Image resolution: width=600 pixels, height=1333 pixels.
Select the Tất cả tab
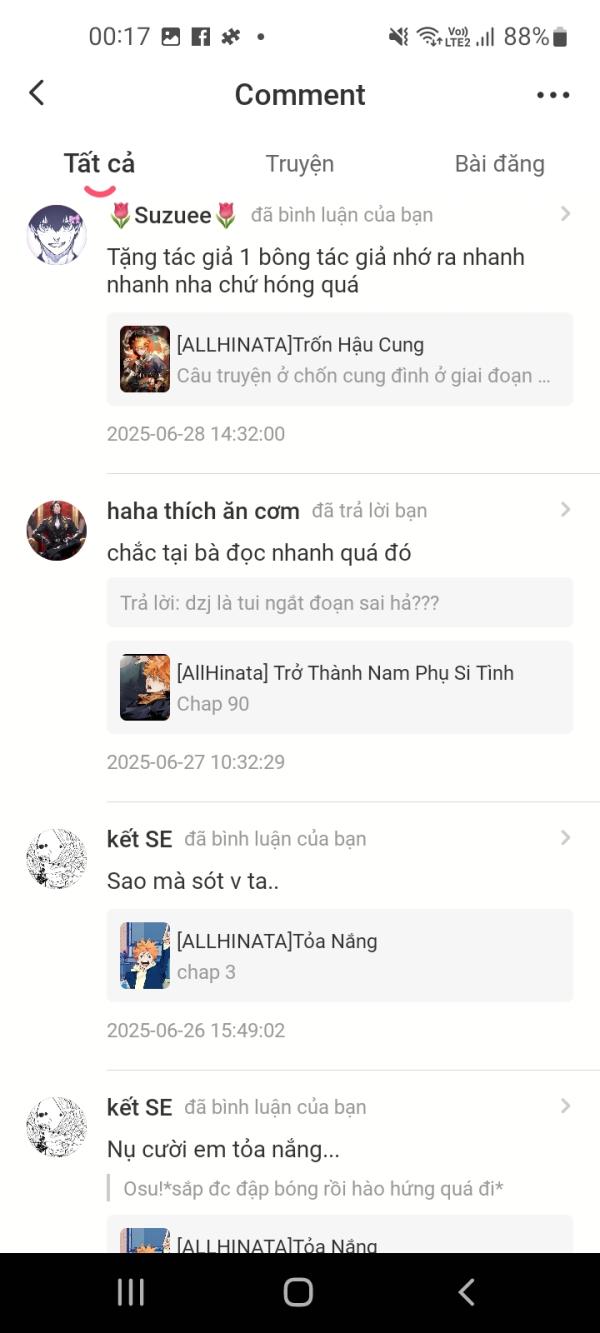pyautogui.click(x=99, y=164)
